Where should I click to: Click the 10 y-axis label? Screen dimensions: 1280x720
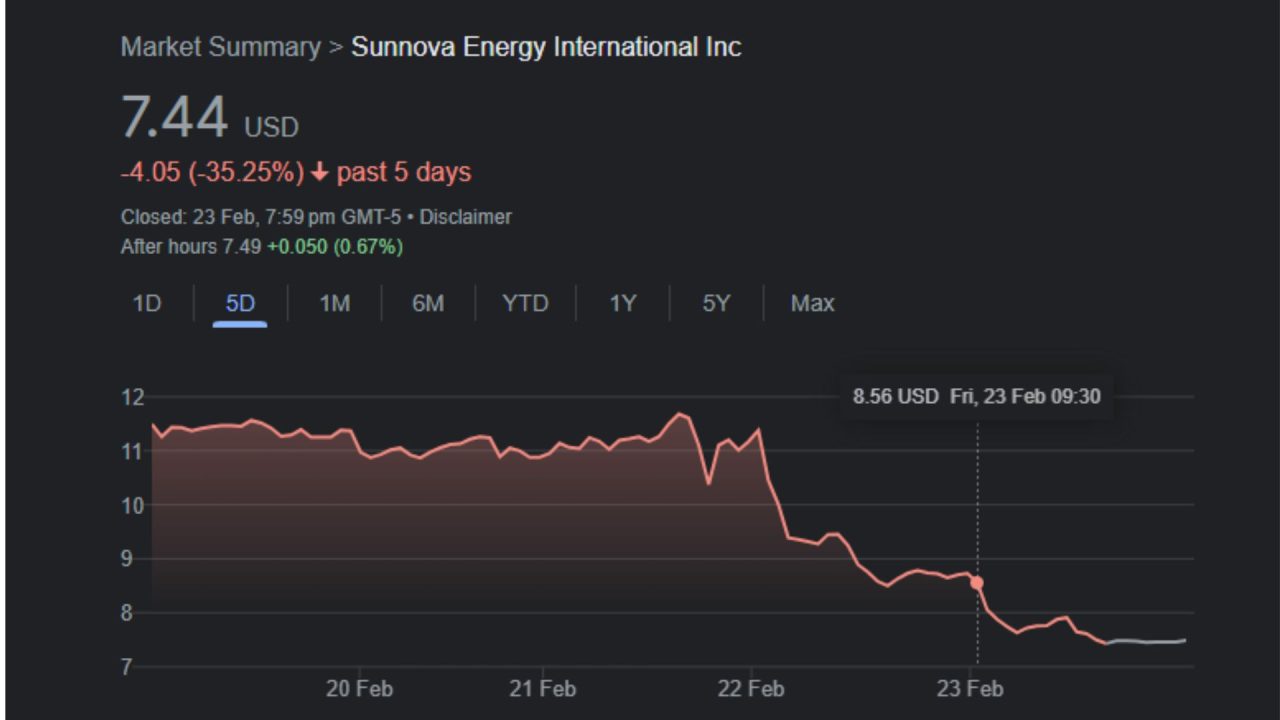click(132, 505)
